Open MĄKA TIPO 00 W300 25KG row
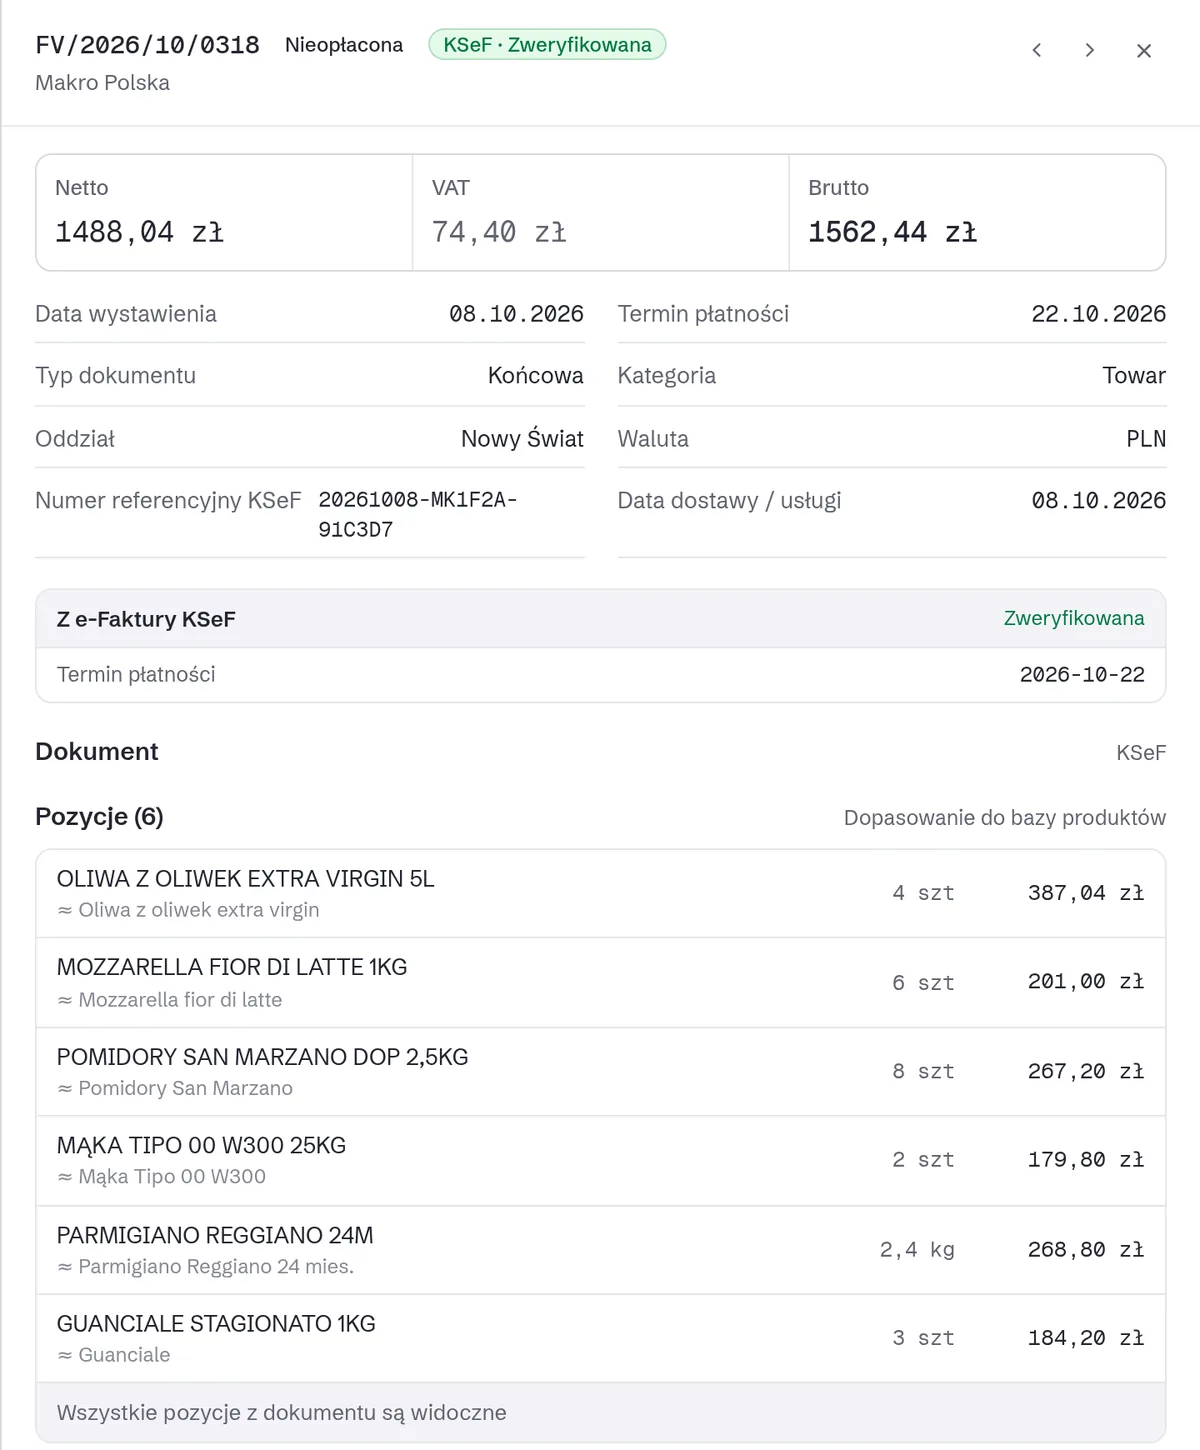Image resolution: width=1200 pixels, height=1450 pixels. [x=601, y=1161]
